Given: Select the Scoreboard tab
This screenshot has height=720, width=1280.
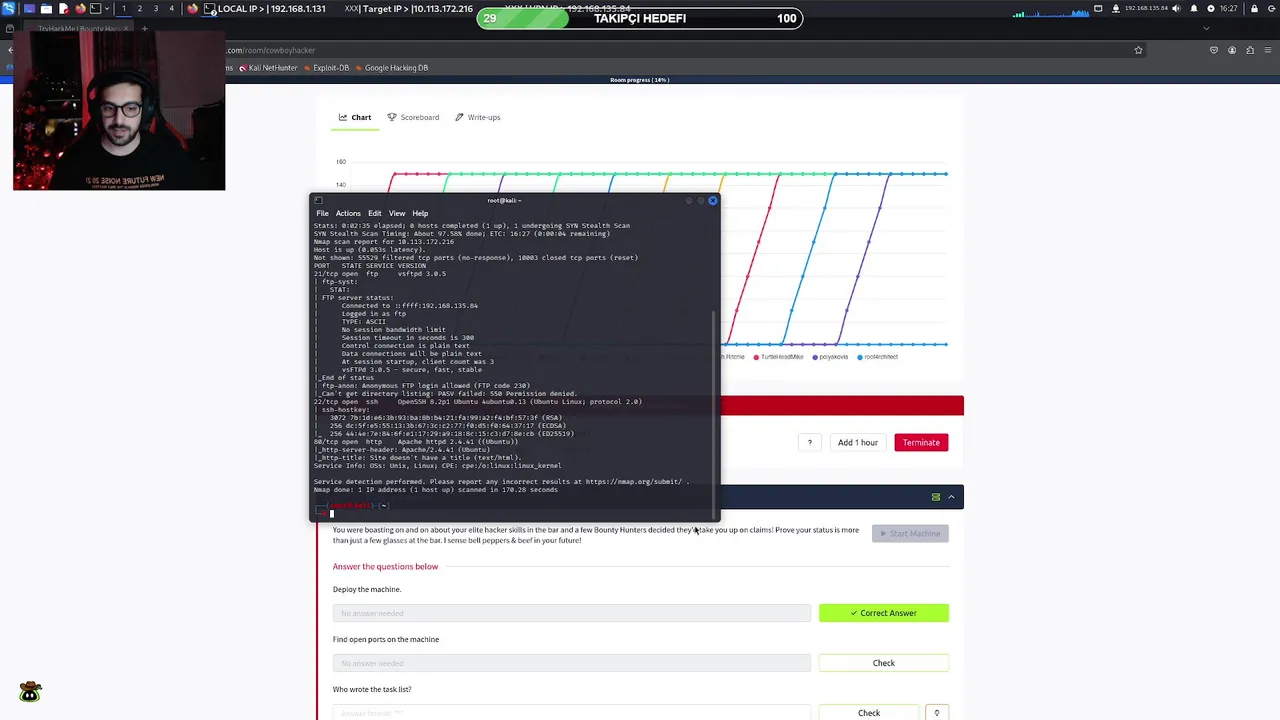Looking at the screenshot, I should pyautogui.click(x=413, y=117).
